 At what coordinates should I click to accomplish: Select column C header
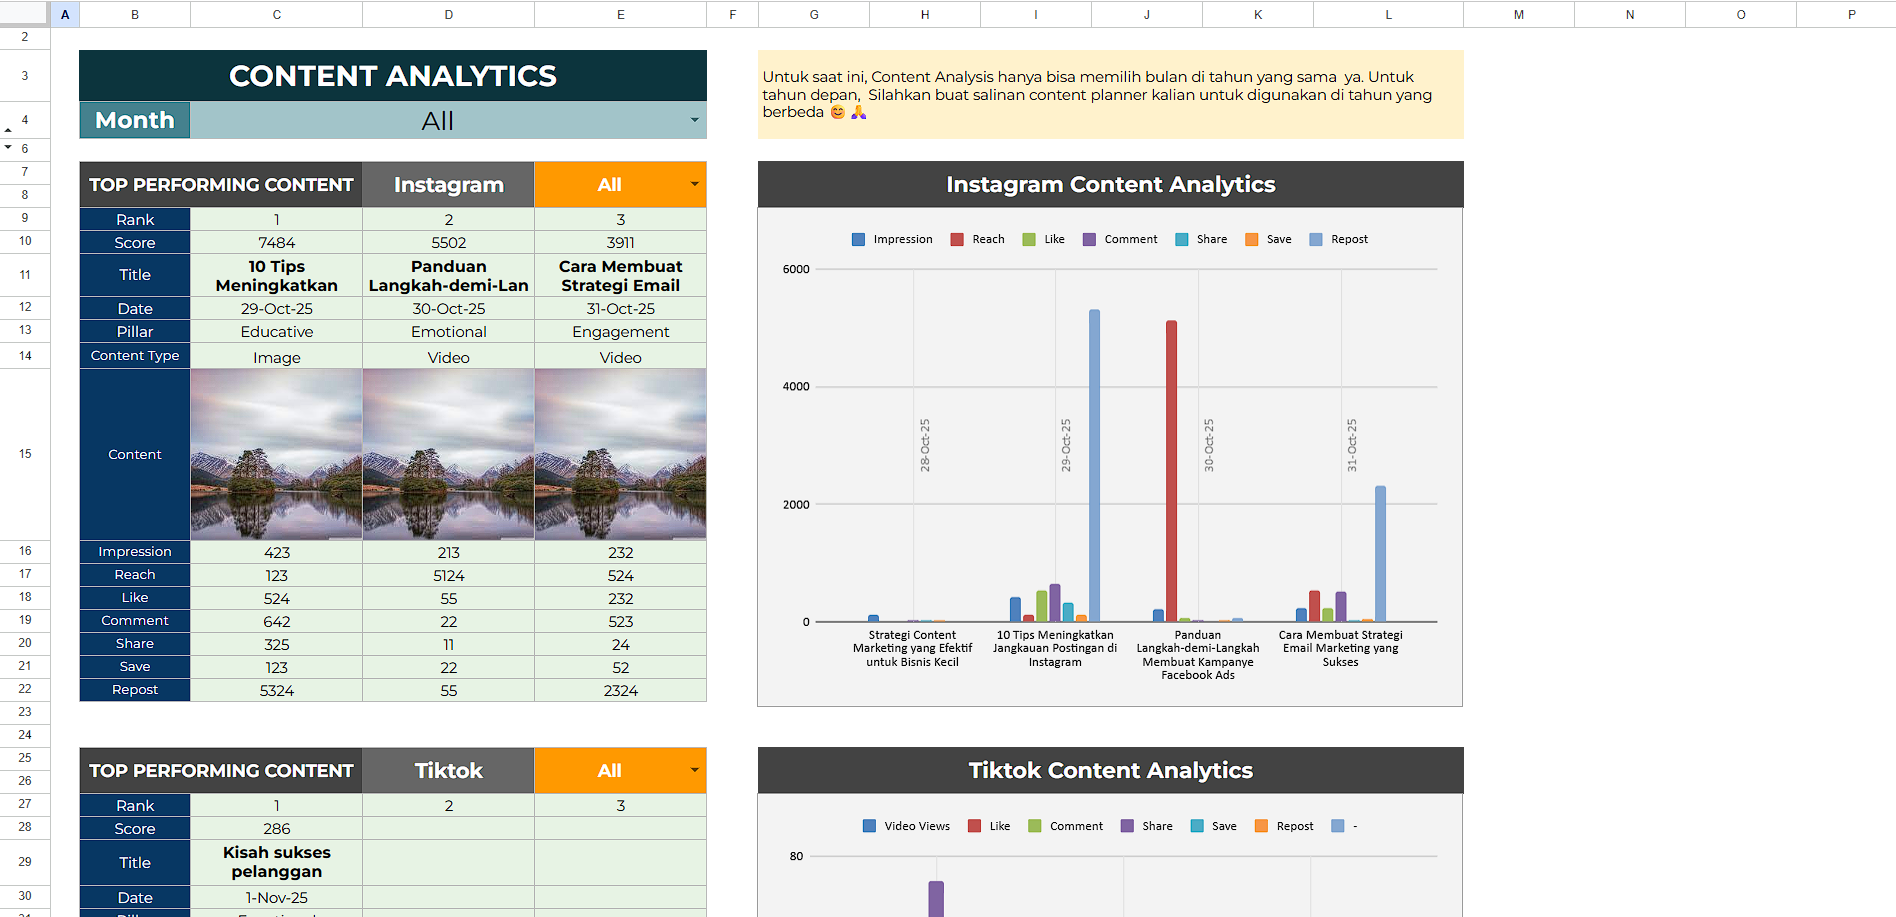point(277,14)
